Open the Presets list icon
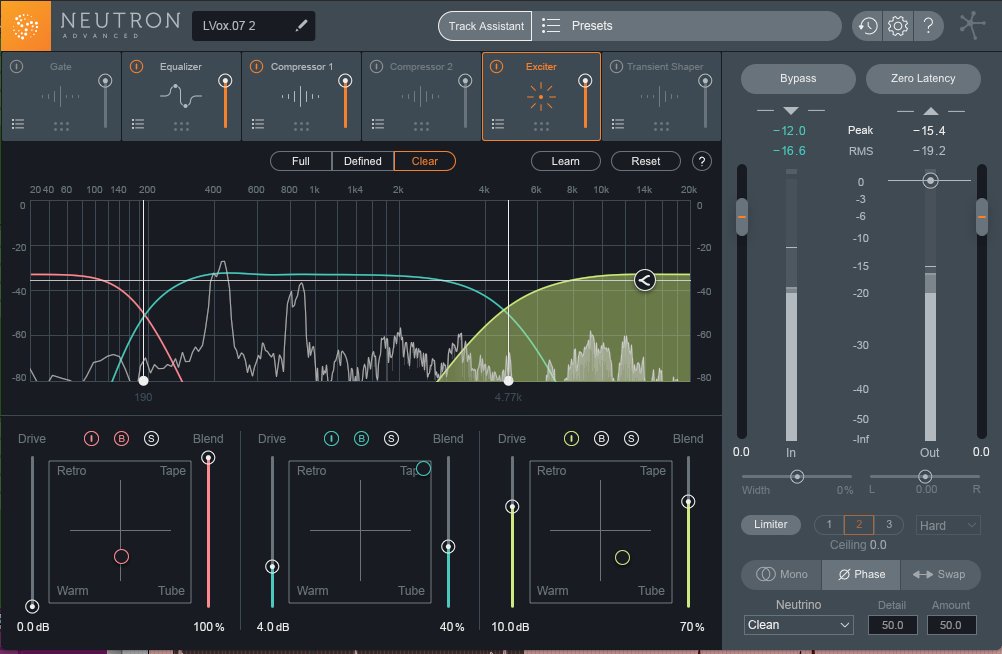1002x654 pixels. (x=550, y=26)
